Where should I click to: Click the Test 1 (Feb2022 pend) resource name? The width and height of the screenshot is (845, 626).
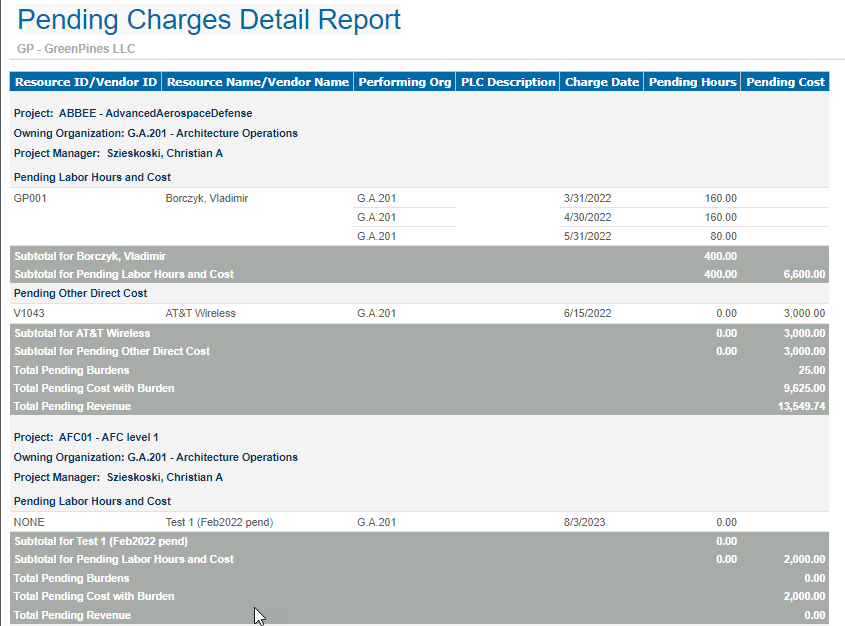coord(219,522)
